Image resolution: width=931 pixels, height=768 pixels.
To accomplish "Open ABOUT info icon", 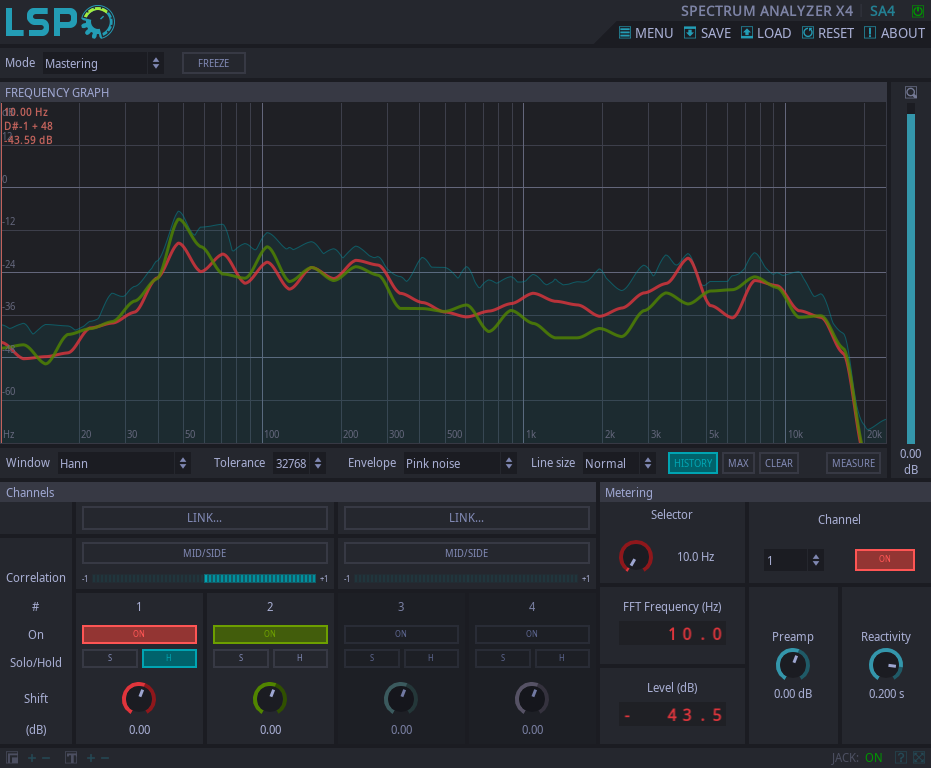I will [x=870, y=33].
